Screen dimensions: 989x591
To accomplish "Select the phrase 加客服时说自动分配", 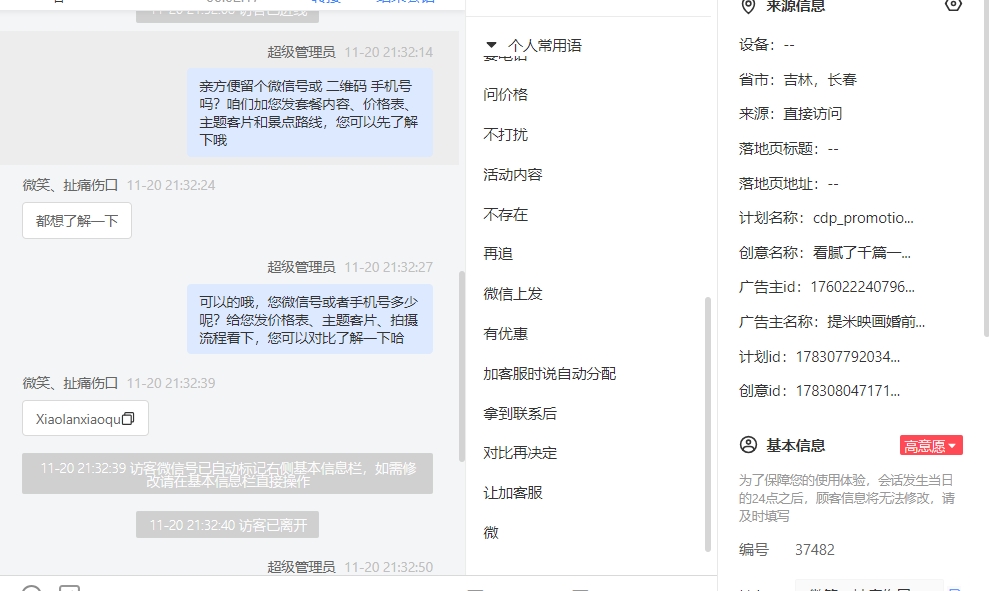I will pos(549,373).
